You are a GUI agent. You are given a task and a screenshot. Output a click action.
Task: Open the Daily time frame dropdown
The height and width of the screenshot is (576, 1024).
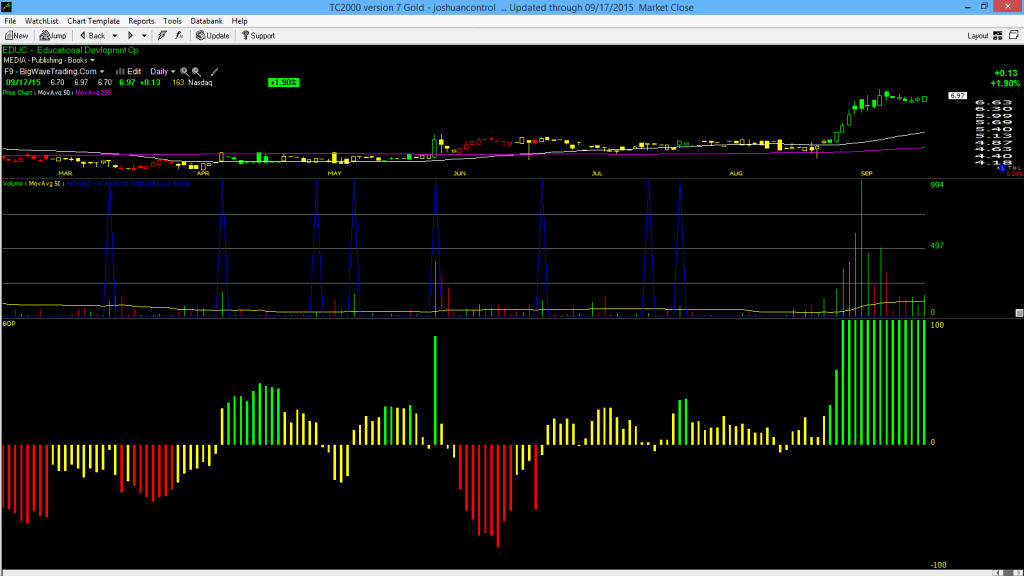163,71
